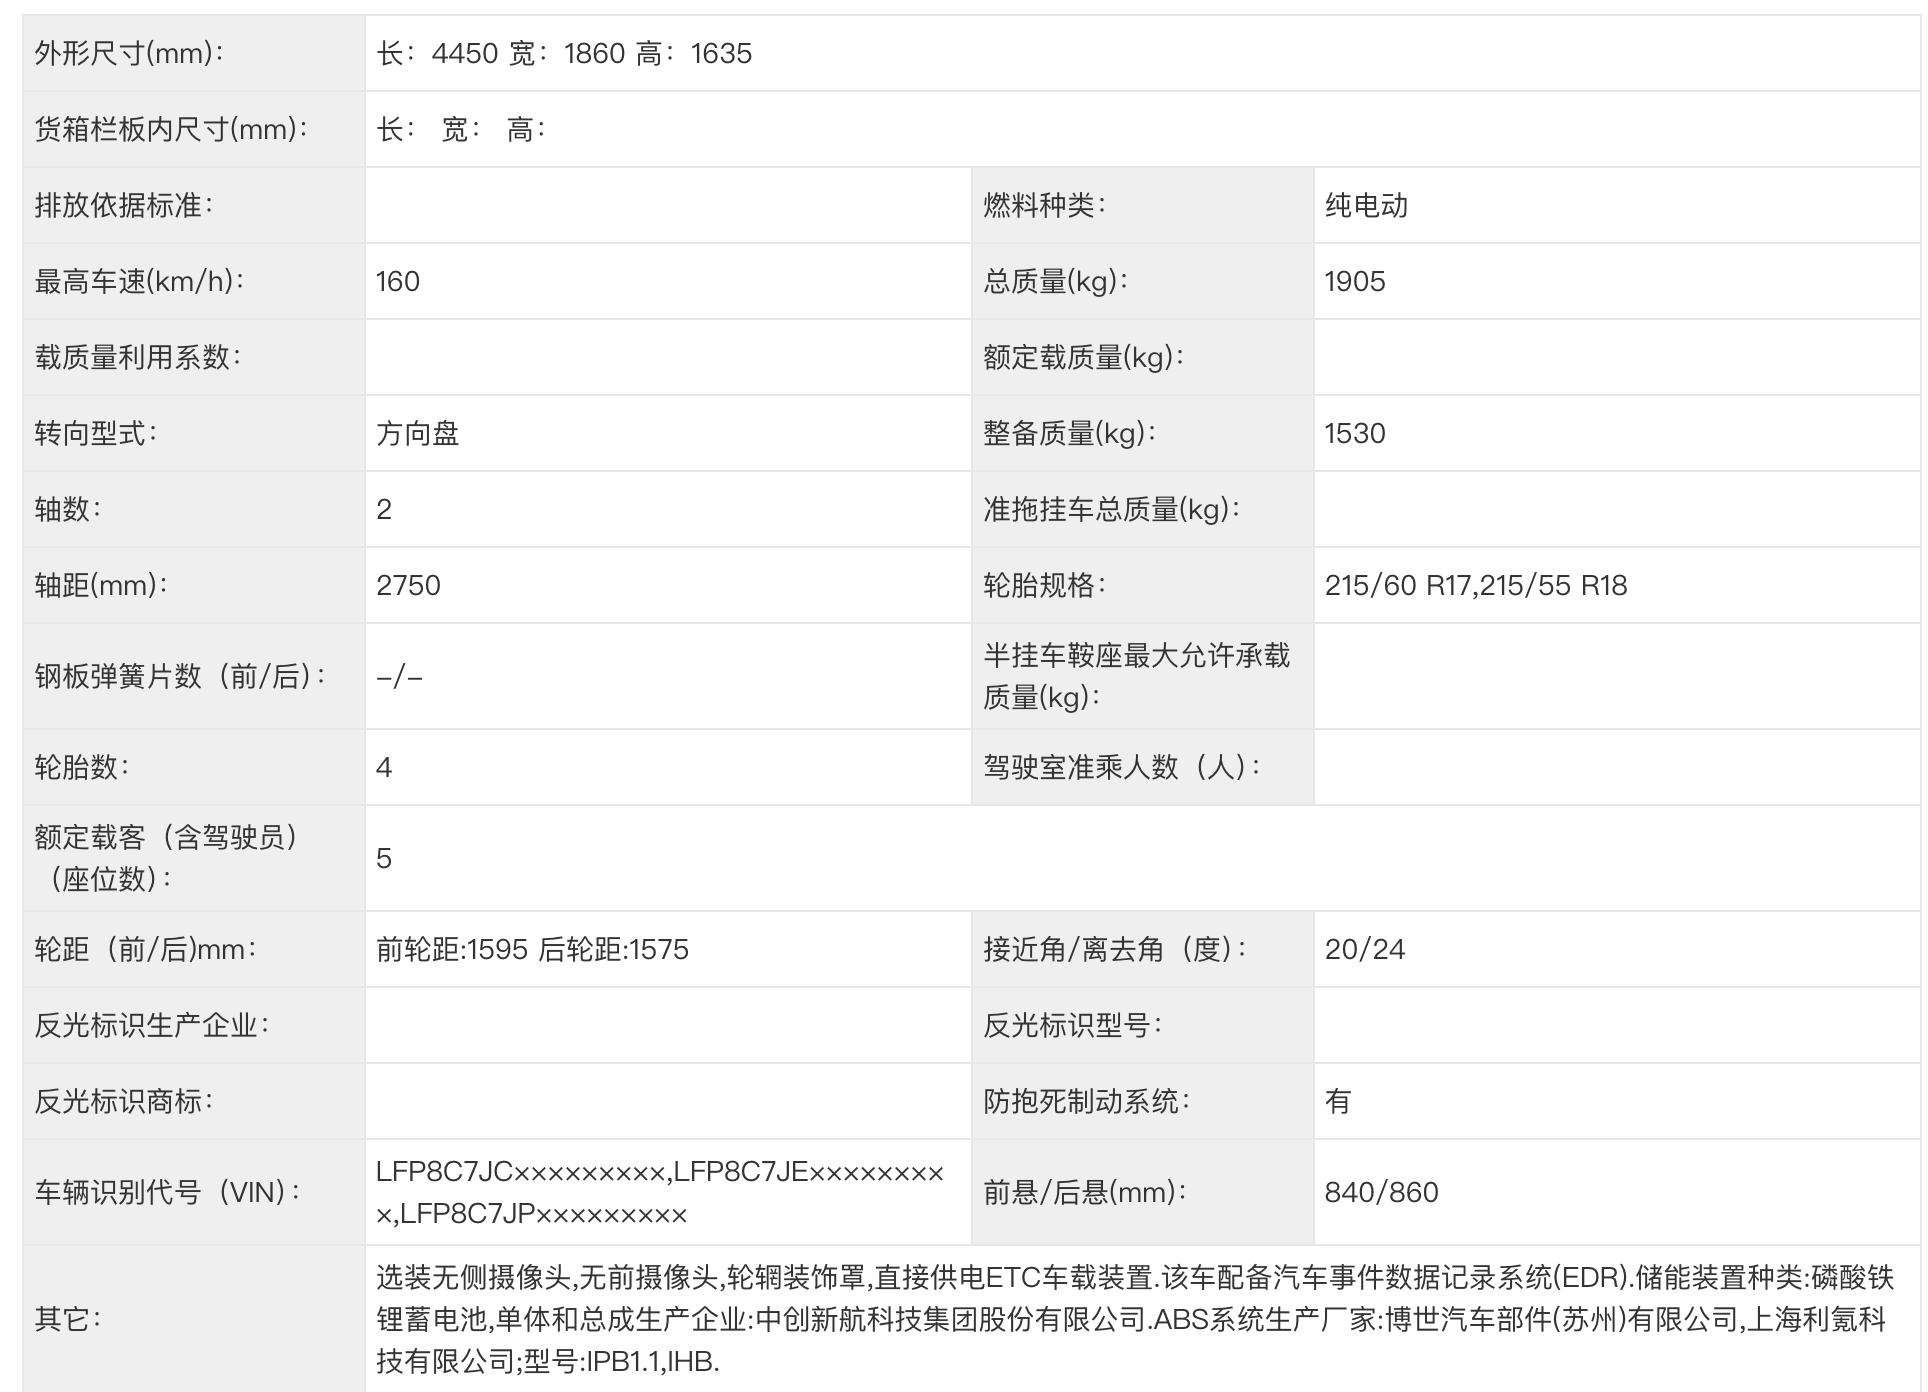Select the 总质量(kg) label
Image resolution: width=1928 pixels, height=1392 pixels.
1056,281
